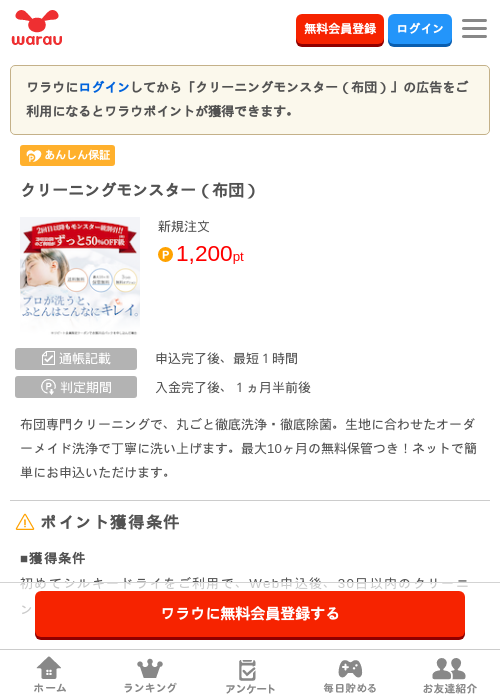Follow the ログイン link in the notice
Viewport: 500px width, 700px height.
pos(104,87)
